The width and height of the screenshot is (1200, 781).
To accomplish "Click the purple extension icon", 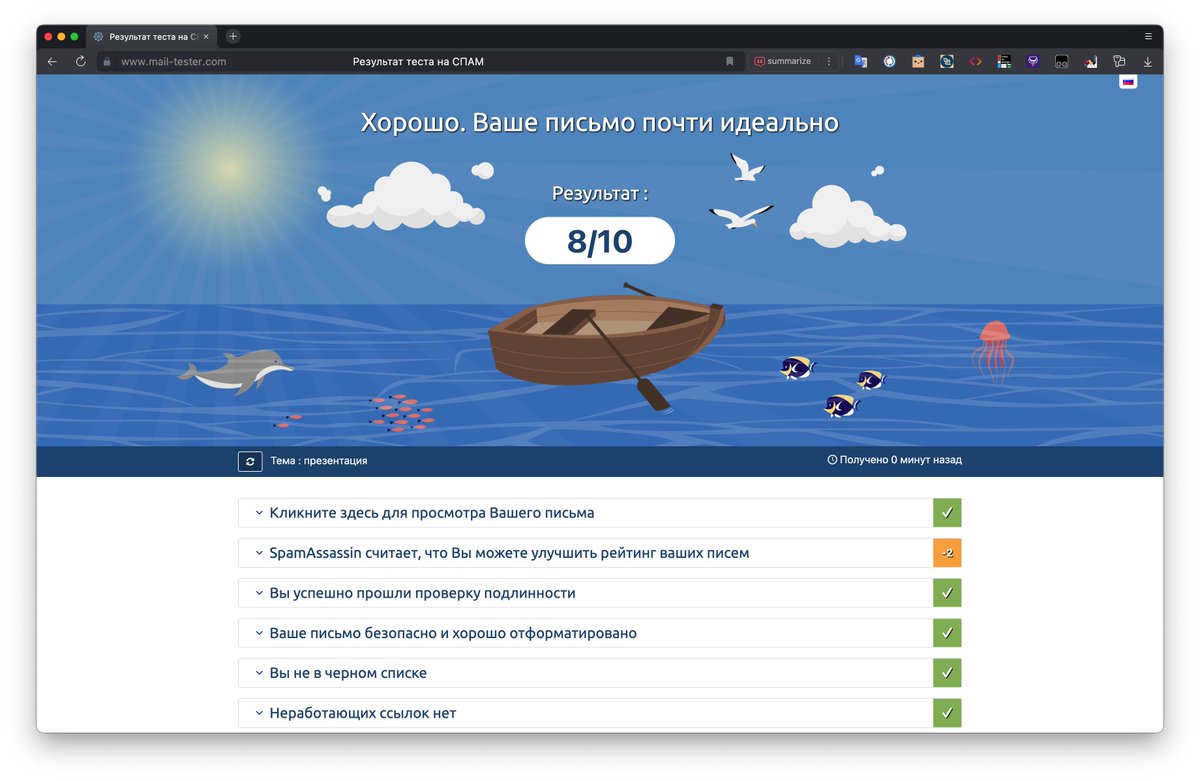I will pos(1033,61).
